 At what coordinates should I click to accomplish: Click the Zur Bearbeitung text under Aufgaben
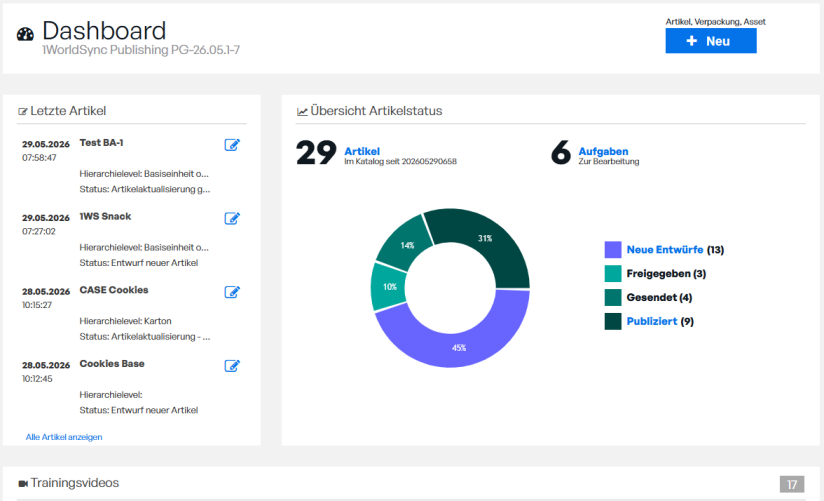pyautogui.click(x=609, y=161)
